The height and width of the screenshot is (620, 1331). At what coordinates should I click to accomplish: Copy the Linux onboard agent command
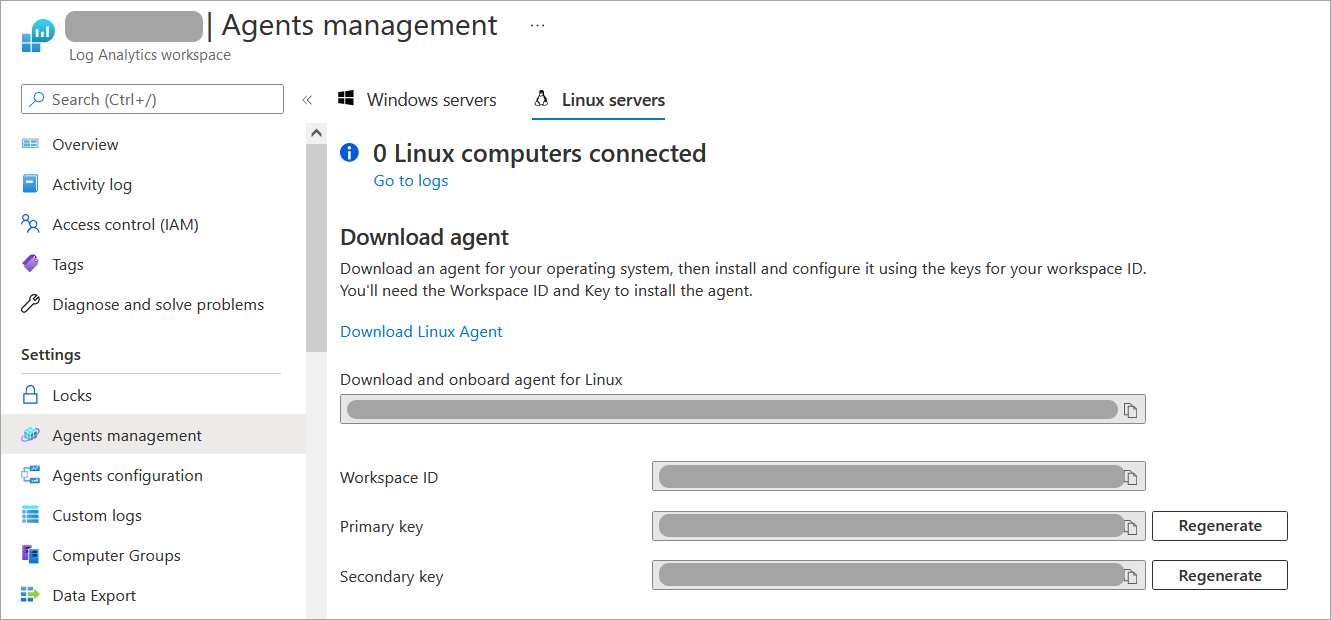coord(1131,410)
